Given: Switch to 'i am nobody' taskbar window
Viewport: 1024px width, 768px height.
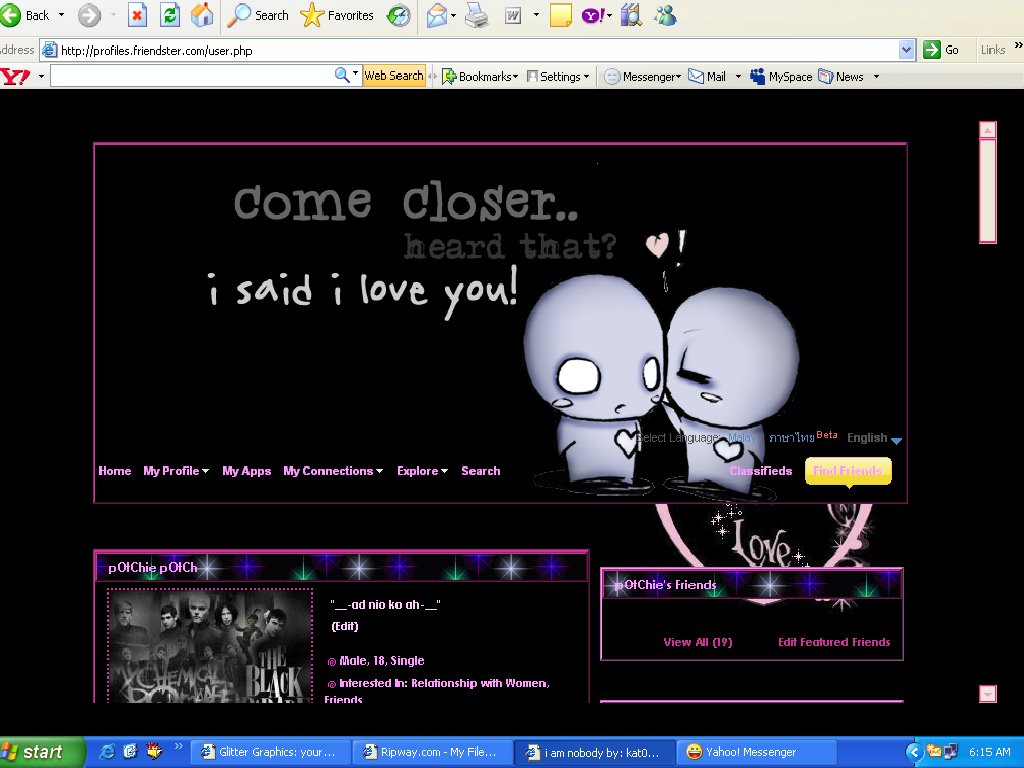Looking at the screenshot, I should (x=594, y=752).
